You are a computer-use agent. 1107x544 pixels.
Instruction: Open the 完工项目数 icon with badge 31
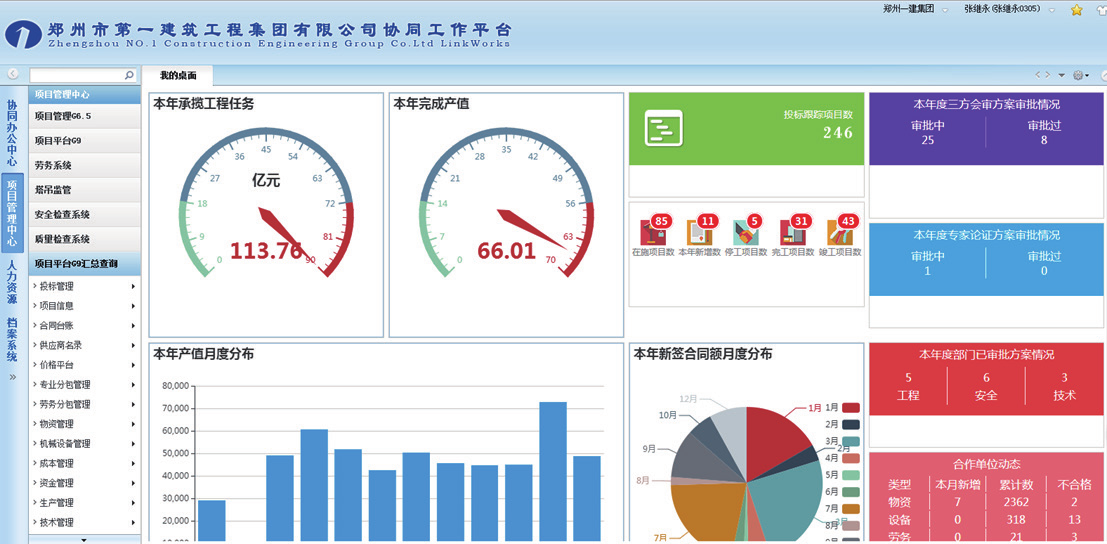[792, 234]
